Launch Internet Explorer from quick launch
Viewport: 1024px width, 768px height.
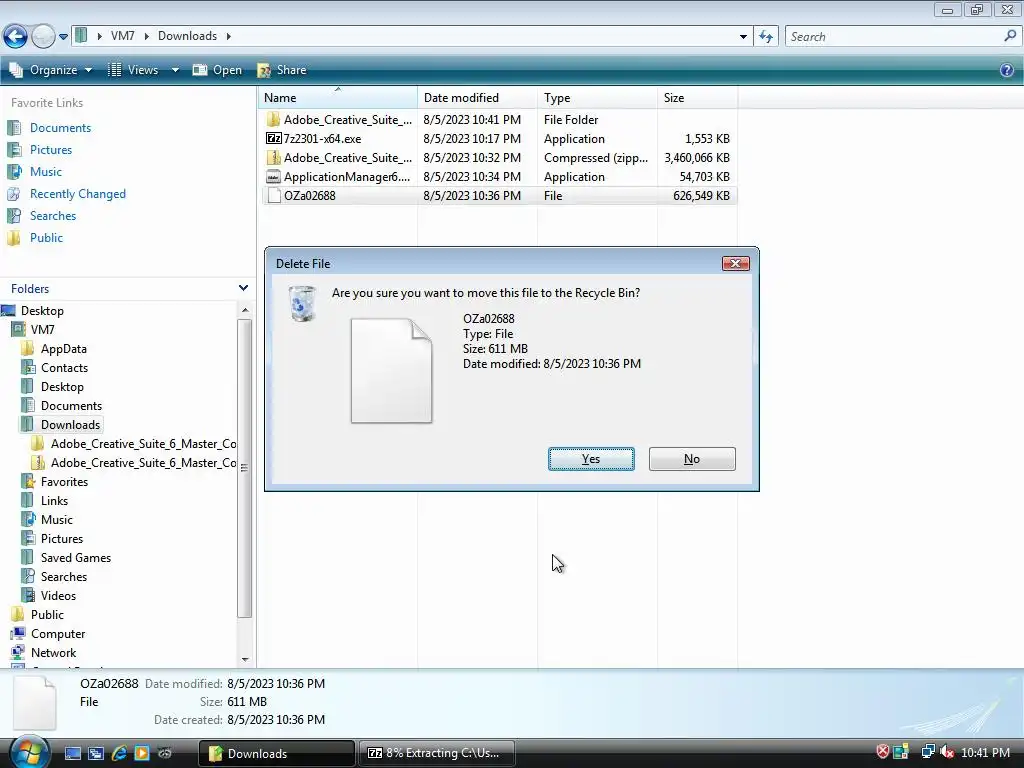[119, 753]
